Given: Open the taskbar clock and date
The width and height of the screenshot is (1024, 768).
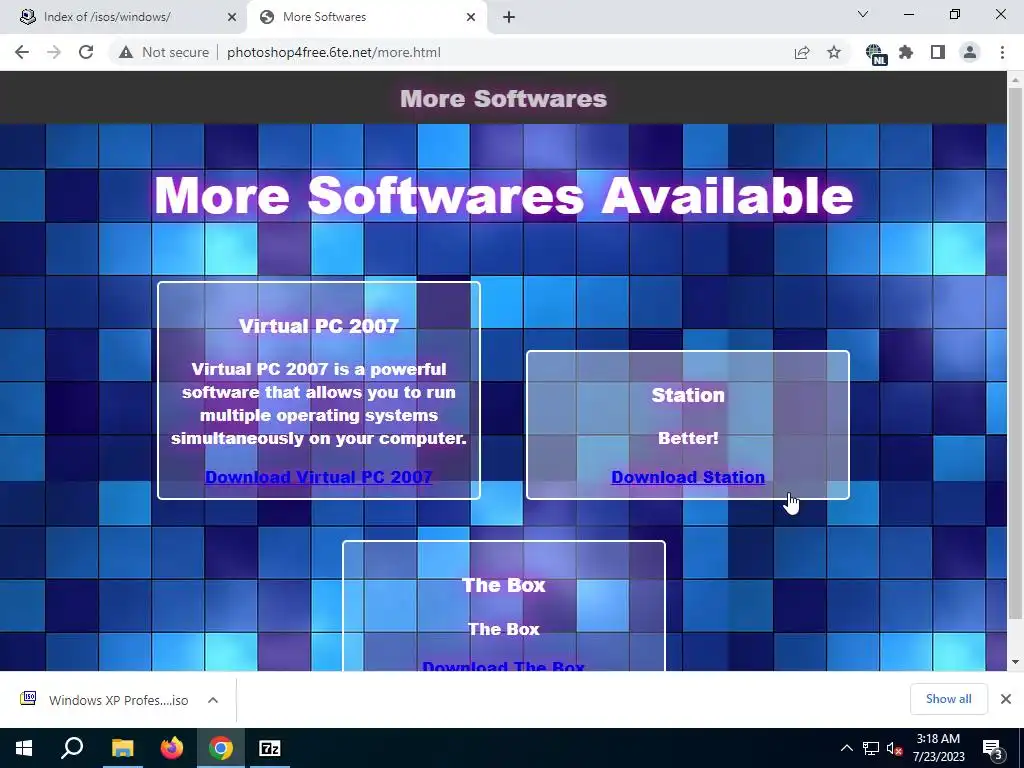Looking at the screenshot, I should [938, 748].
